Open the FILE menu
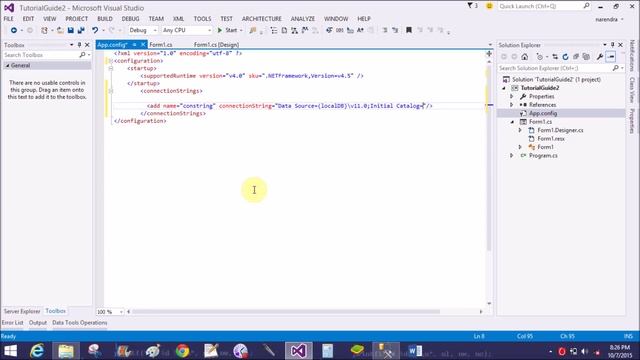 click(x=9, y=19)
